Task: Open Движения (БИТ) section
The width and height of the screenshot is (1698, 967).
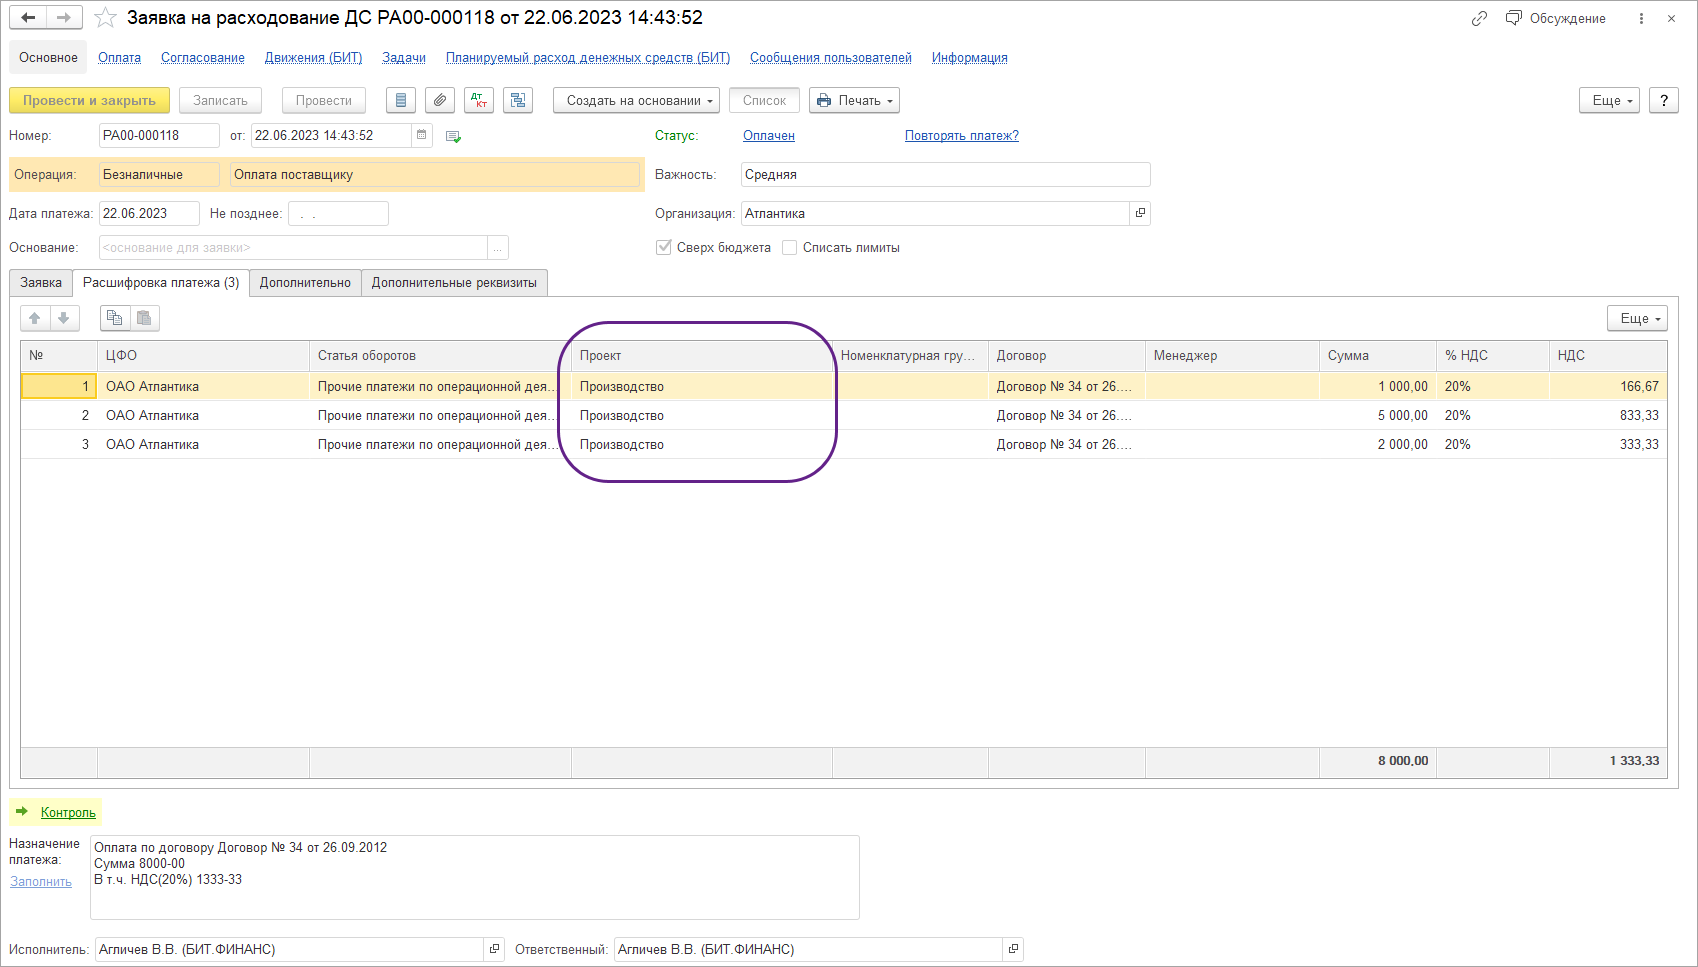Action: (313, 57)
